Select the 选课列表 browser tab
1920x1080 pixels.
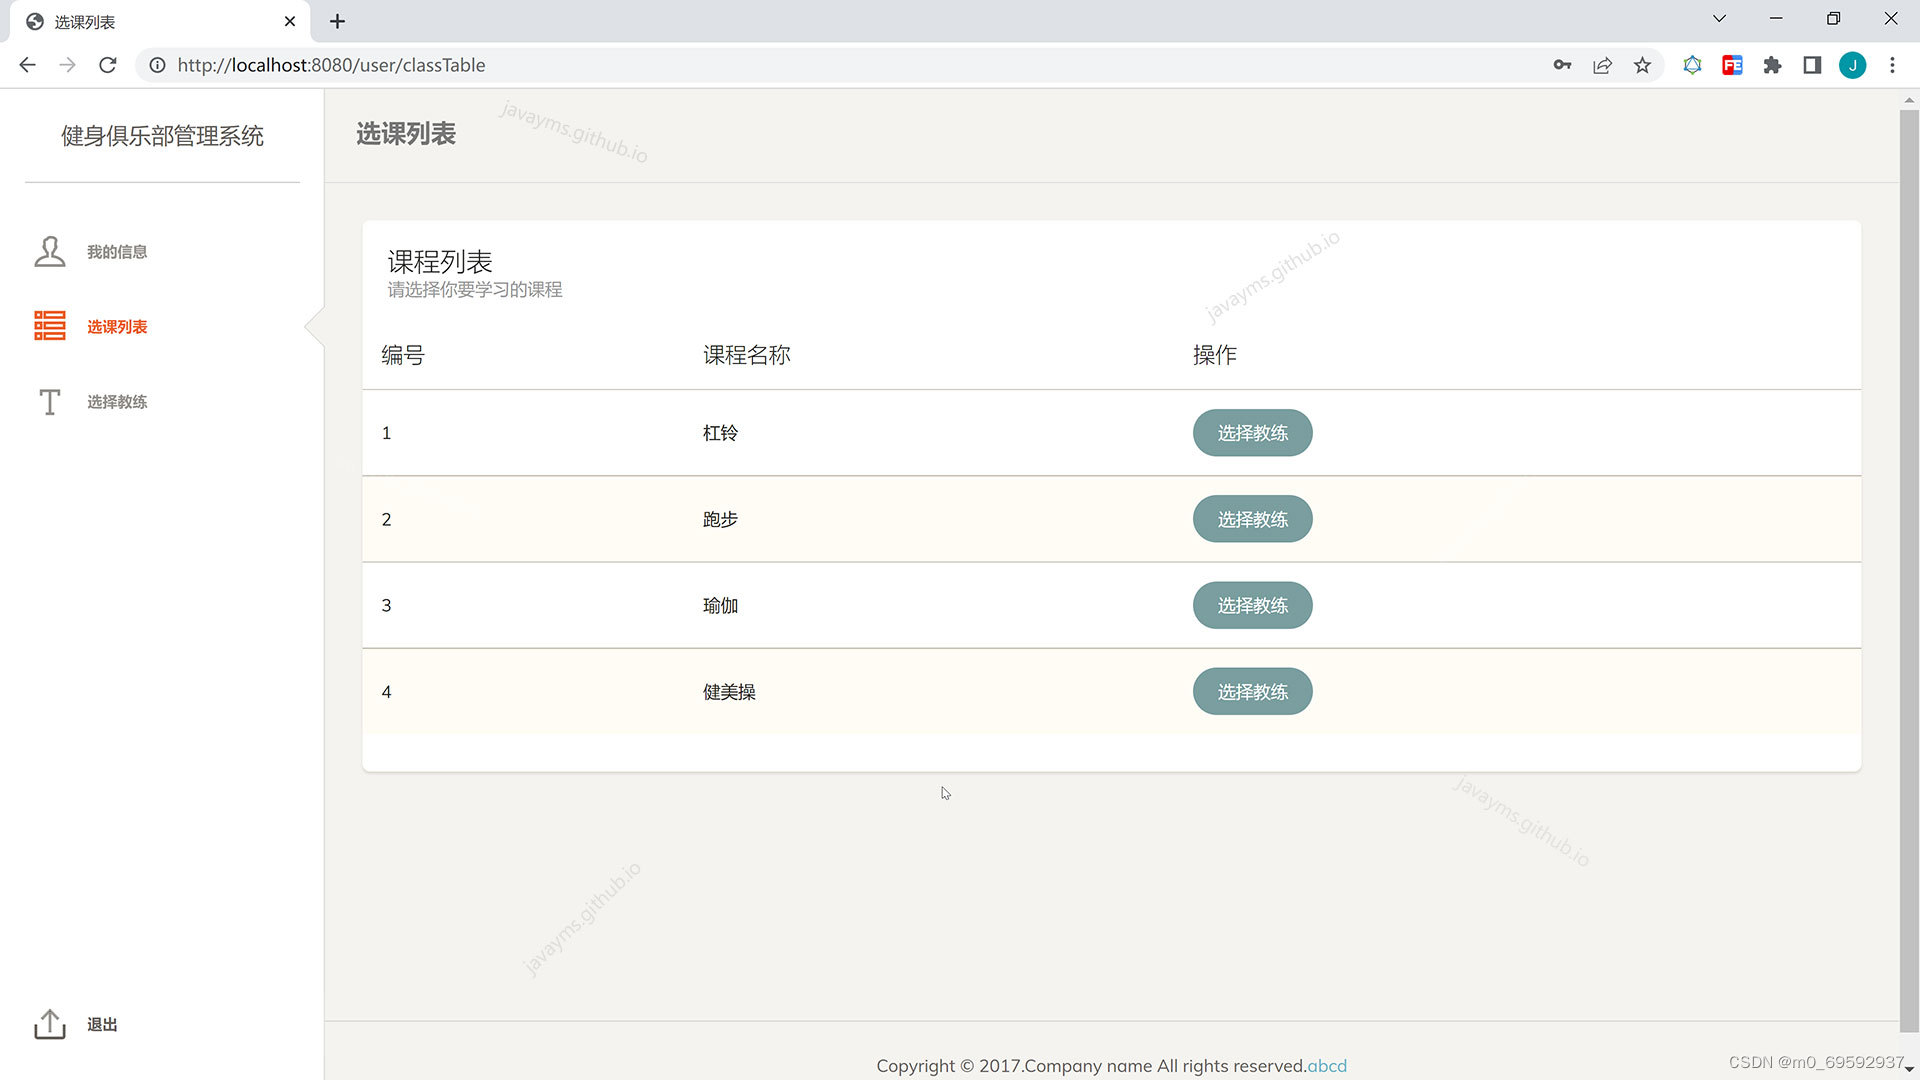pyautogui.click(x=160, y=22)
